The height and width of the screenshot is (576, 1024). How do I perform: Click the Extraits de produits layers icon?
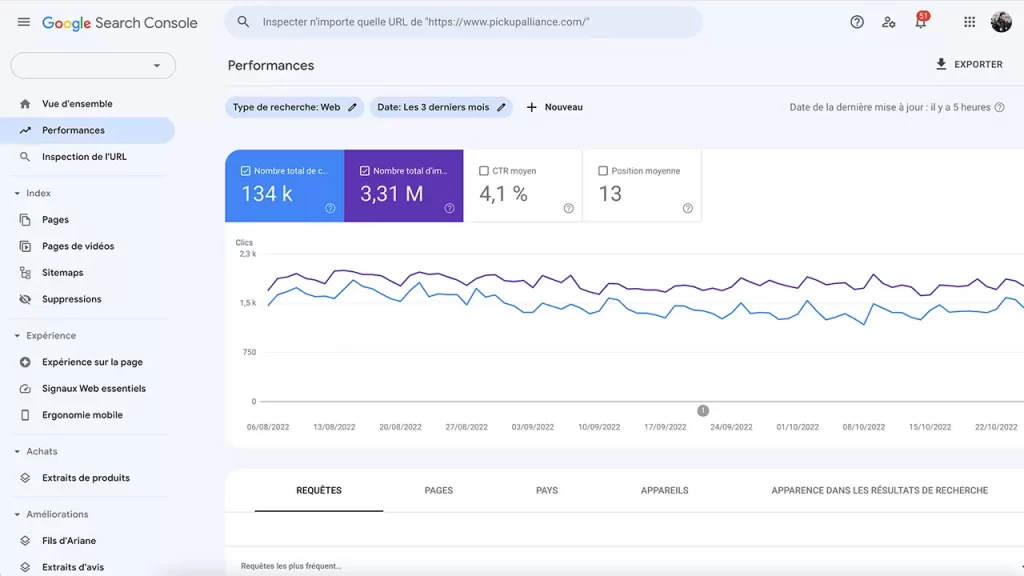25,478
